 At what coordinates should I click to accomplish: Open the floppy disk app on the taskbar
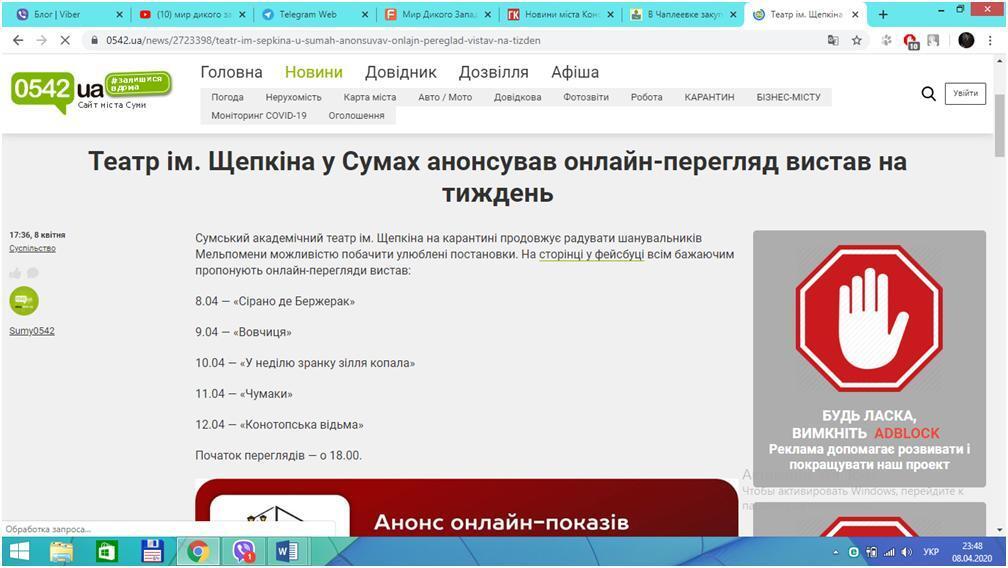click(x=152, y=551)
